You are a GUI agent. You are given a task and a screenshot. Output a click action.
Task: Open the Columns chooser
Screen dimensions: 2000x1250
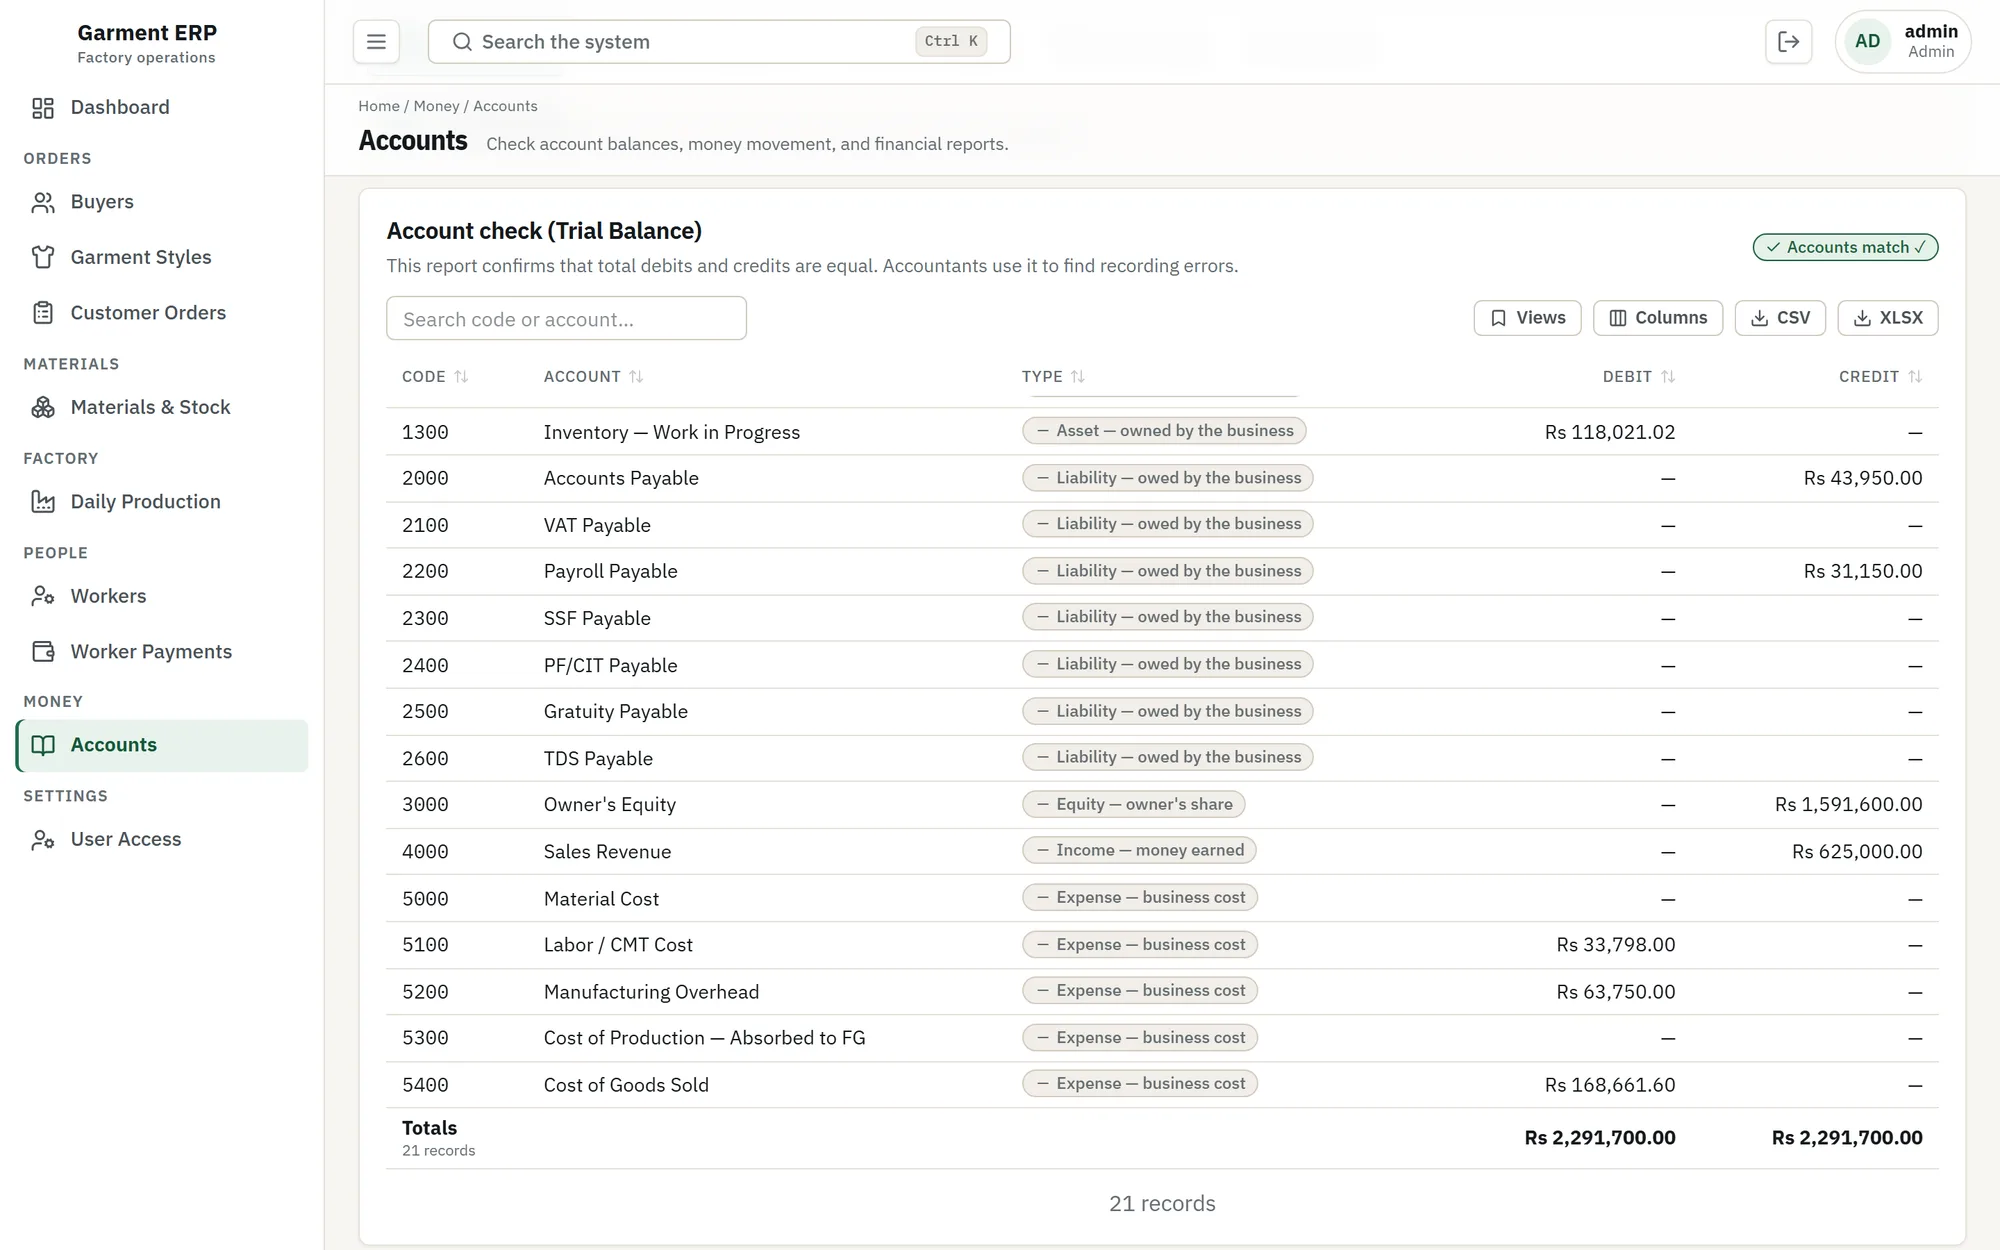pyautogui.click(x=1658, y=318)
